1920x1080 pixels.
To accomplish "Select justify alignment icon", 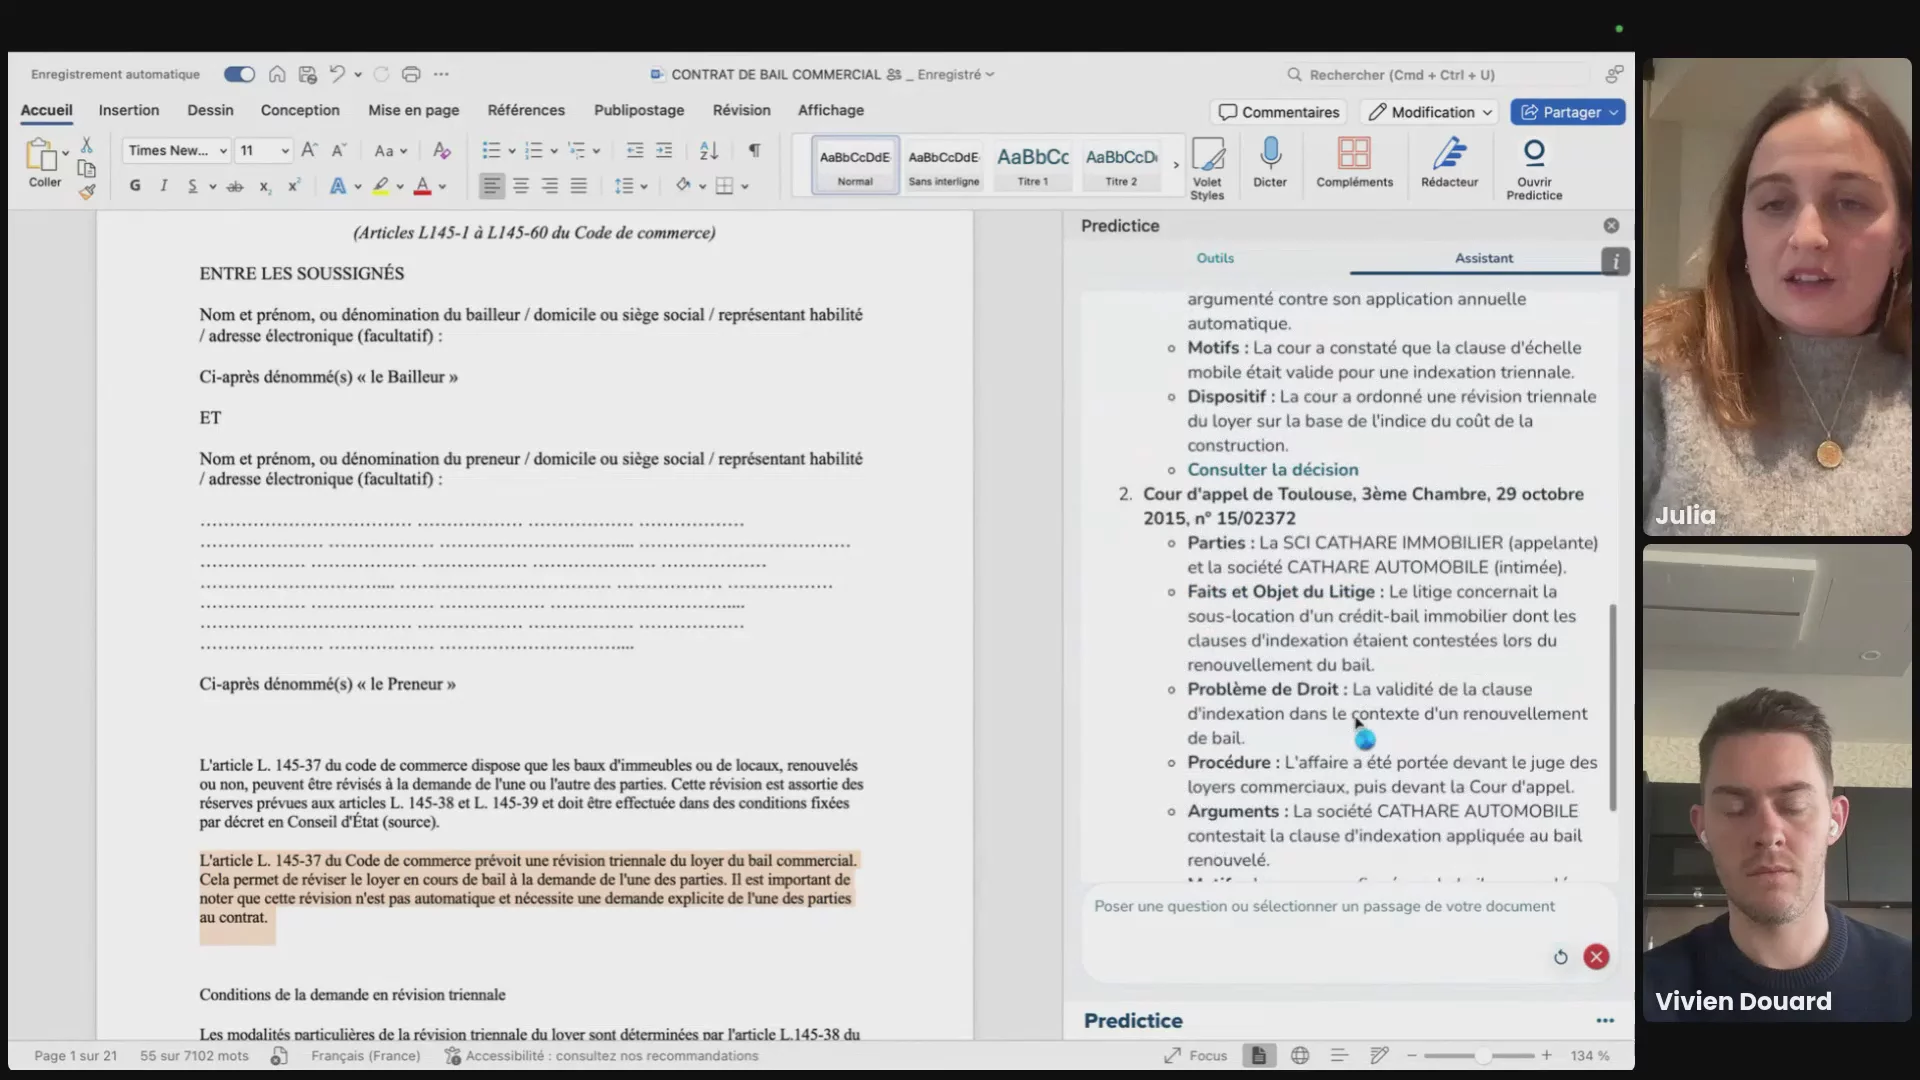I will [579, 186].
